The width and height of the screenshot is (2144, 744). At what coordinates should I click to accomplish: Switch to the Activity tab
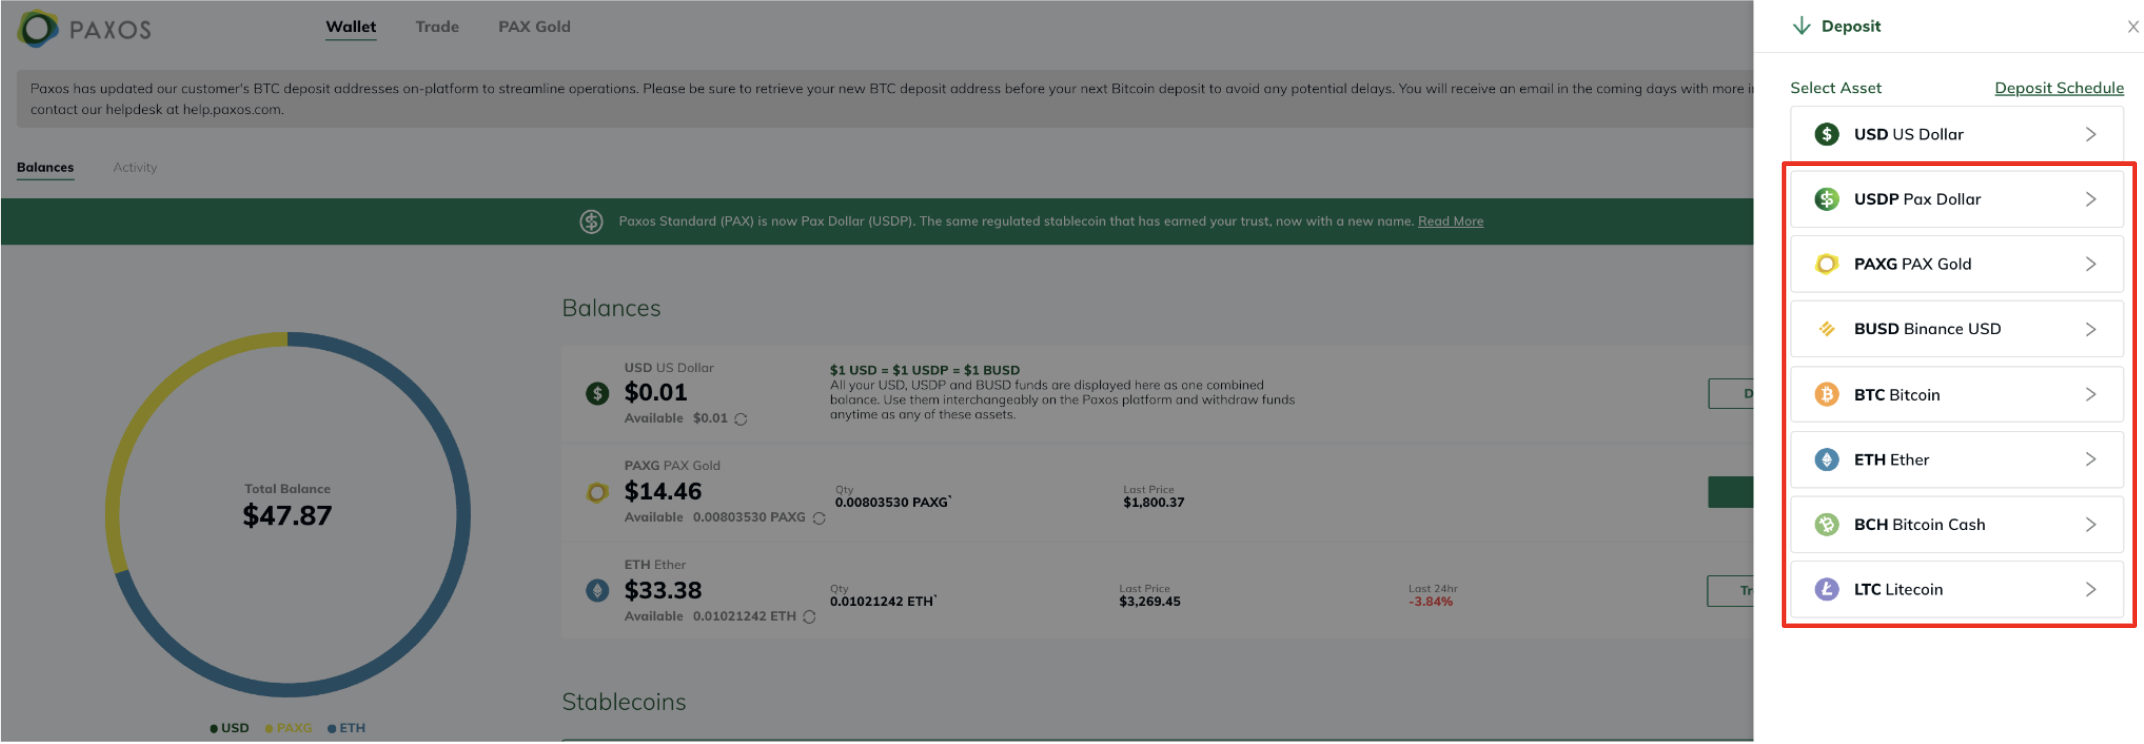[135, 167]
